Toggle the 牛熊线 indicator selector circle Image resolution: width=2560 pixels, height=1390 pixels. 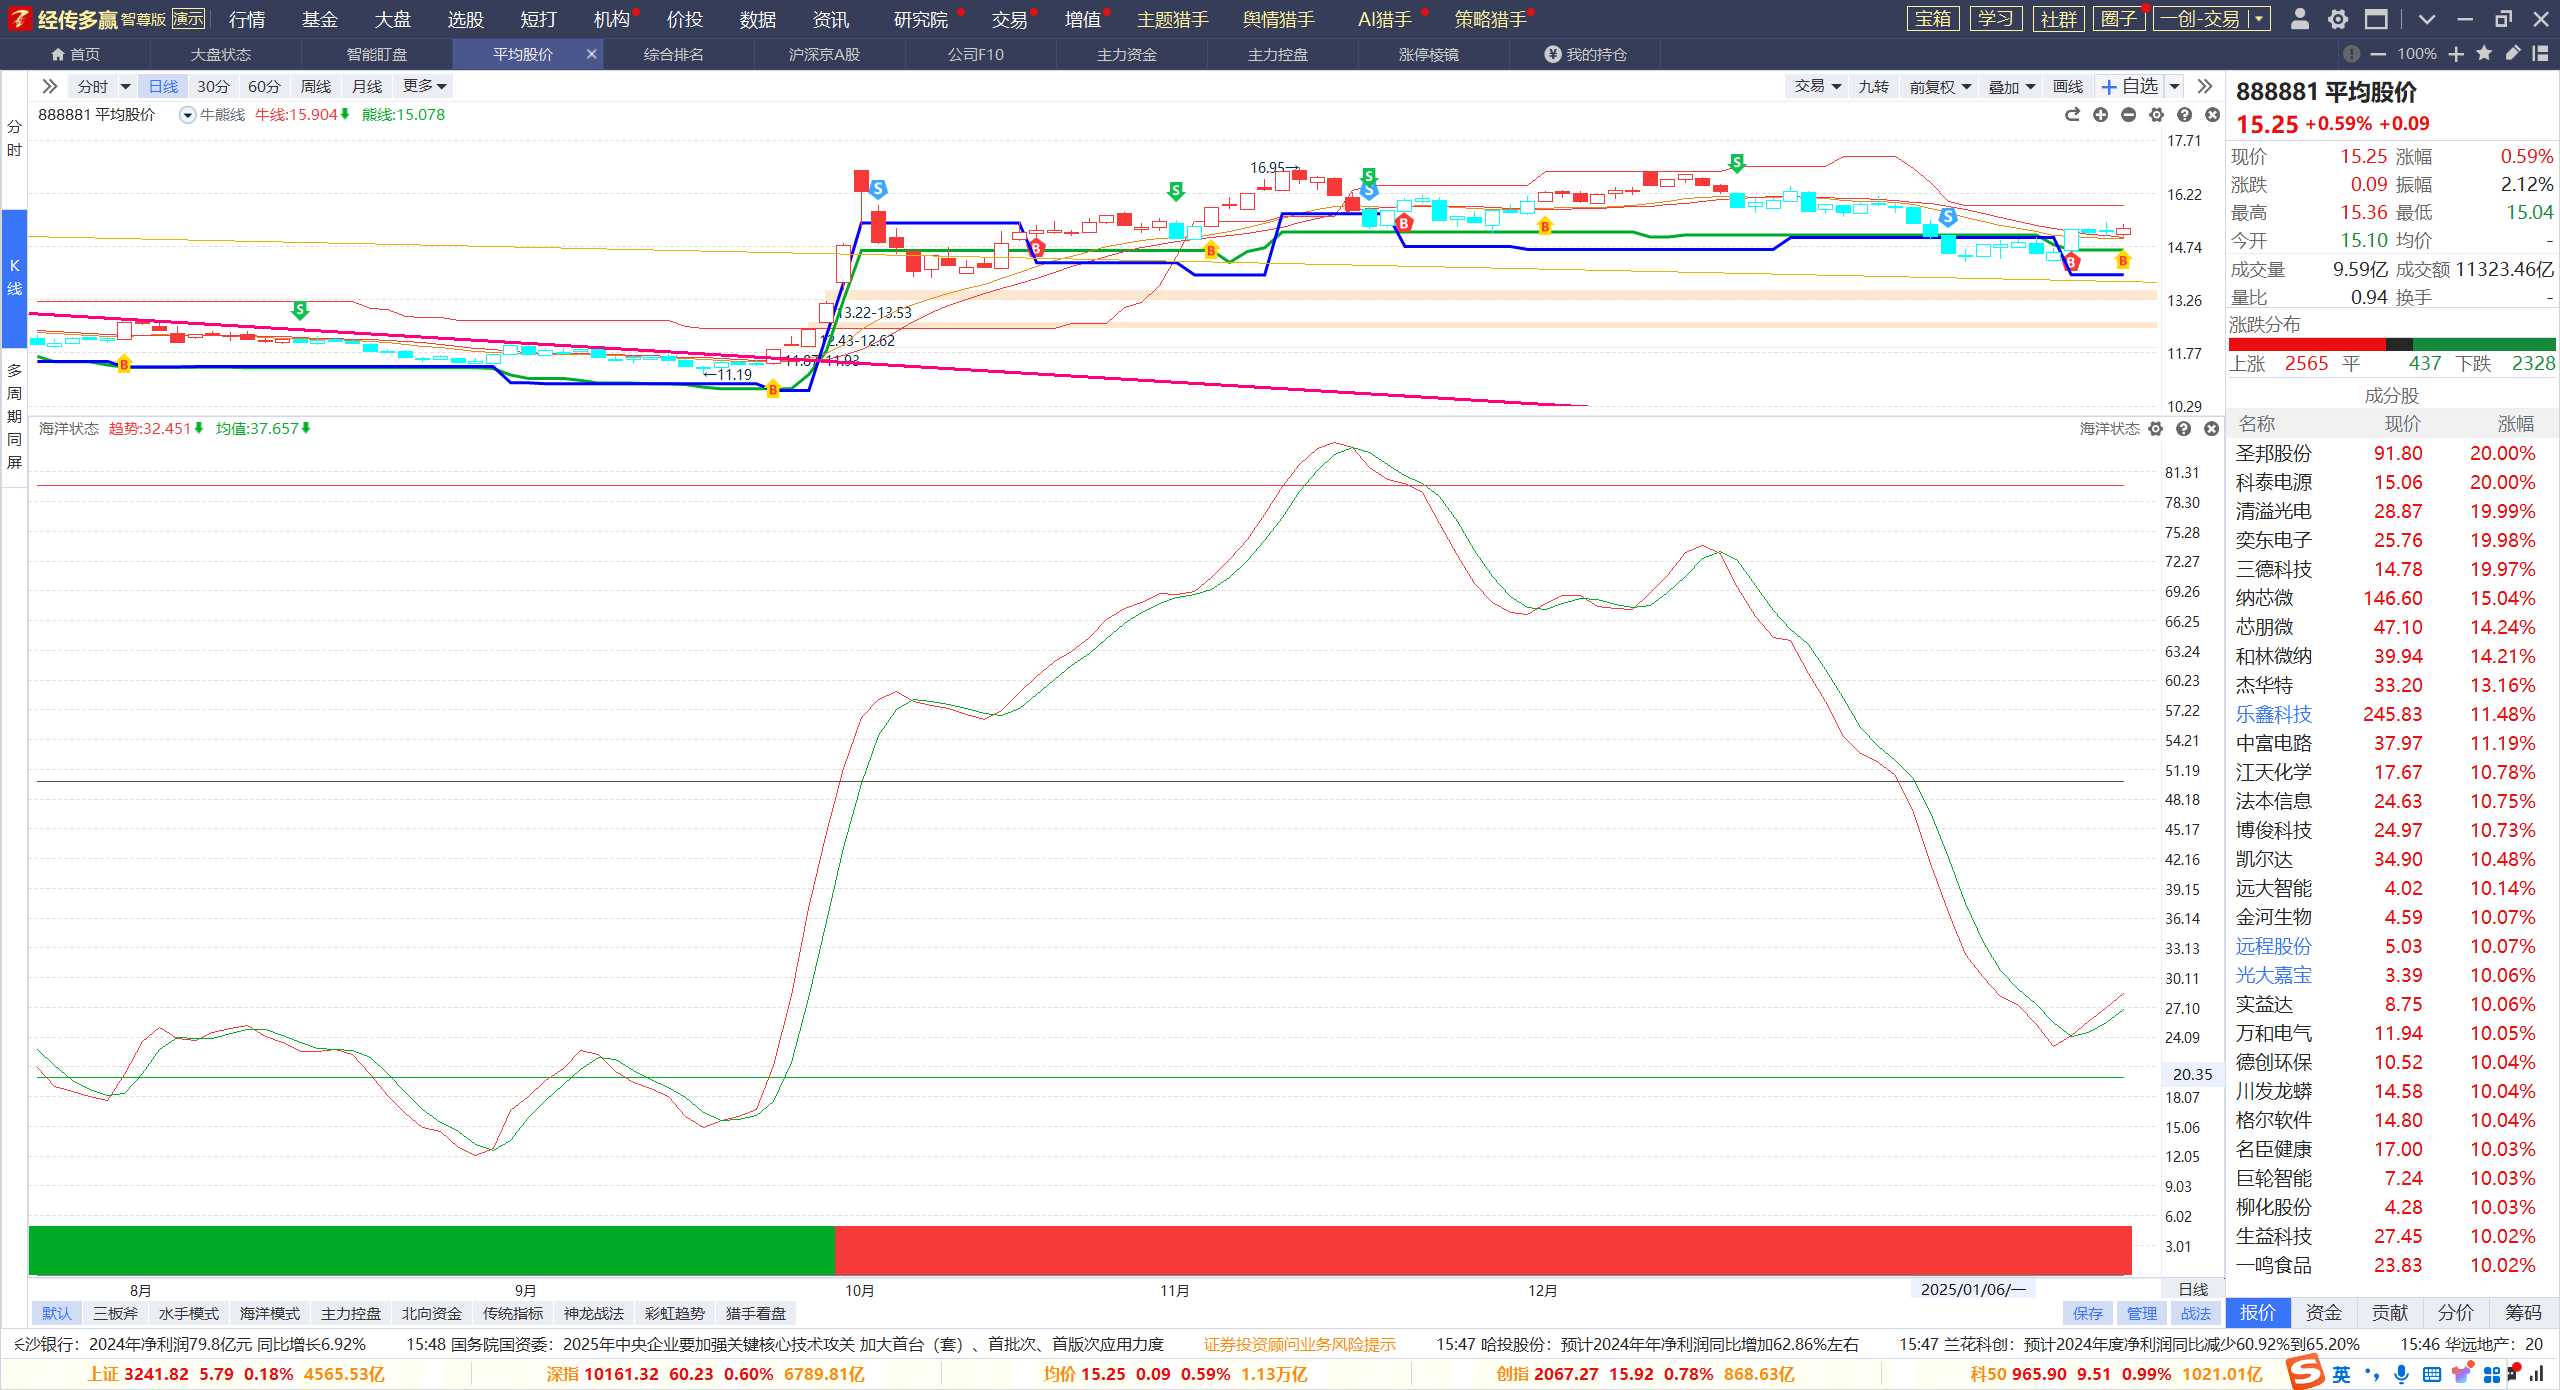[187, 115]
